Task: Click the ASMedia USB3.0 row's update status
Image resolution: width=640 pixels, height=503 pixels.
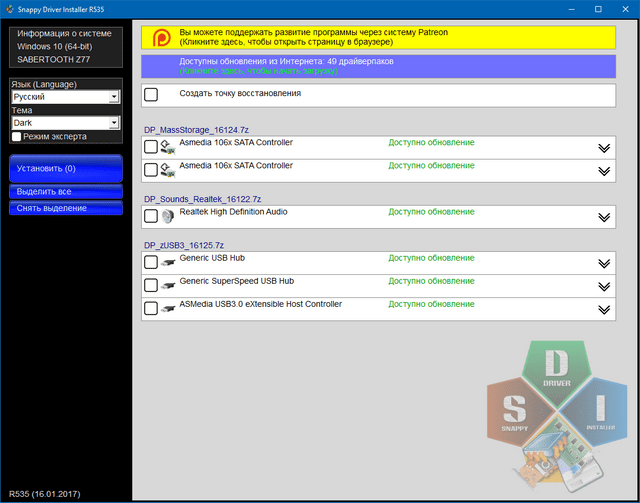Action: point(431,304)
